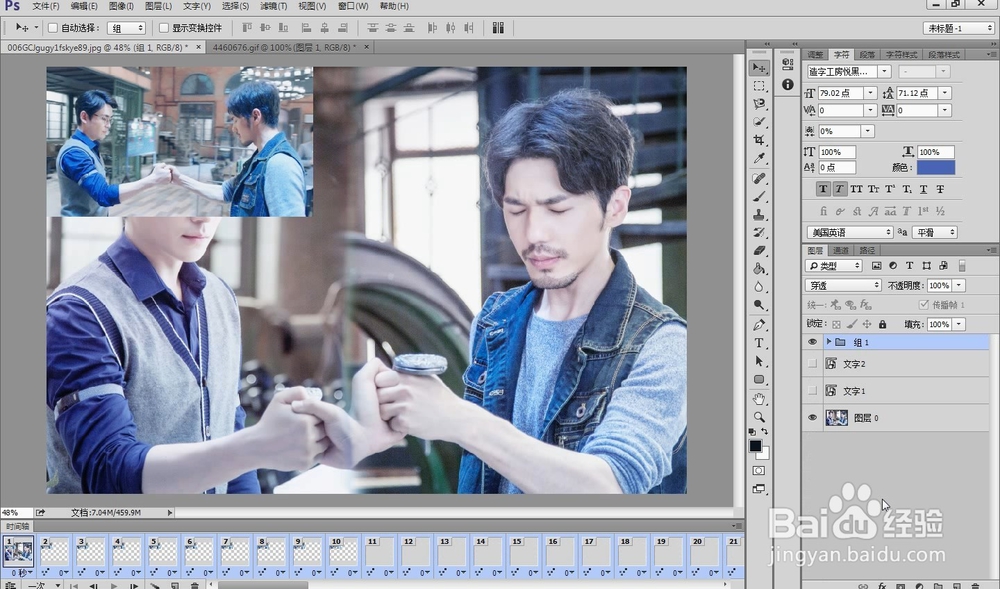The image size is (1000, 589).
Task: Select the Healing Brush tool
Action: [758, 178]
